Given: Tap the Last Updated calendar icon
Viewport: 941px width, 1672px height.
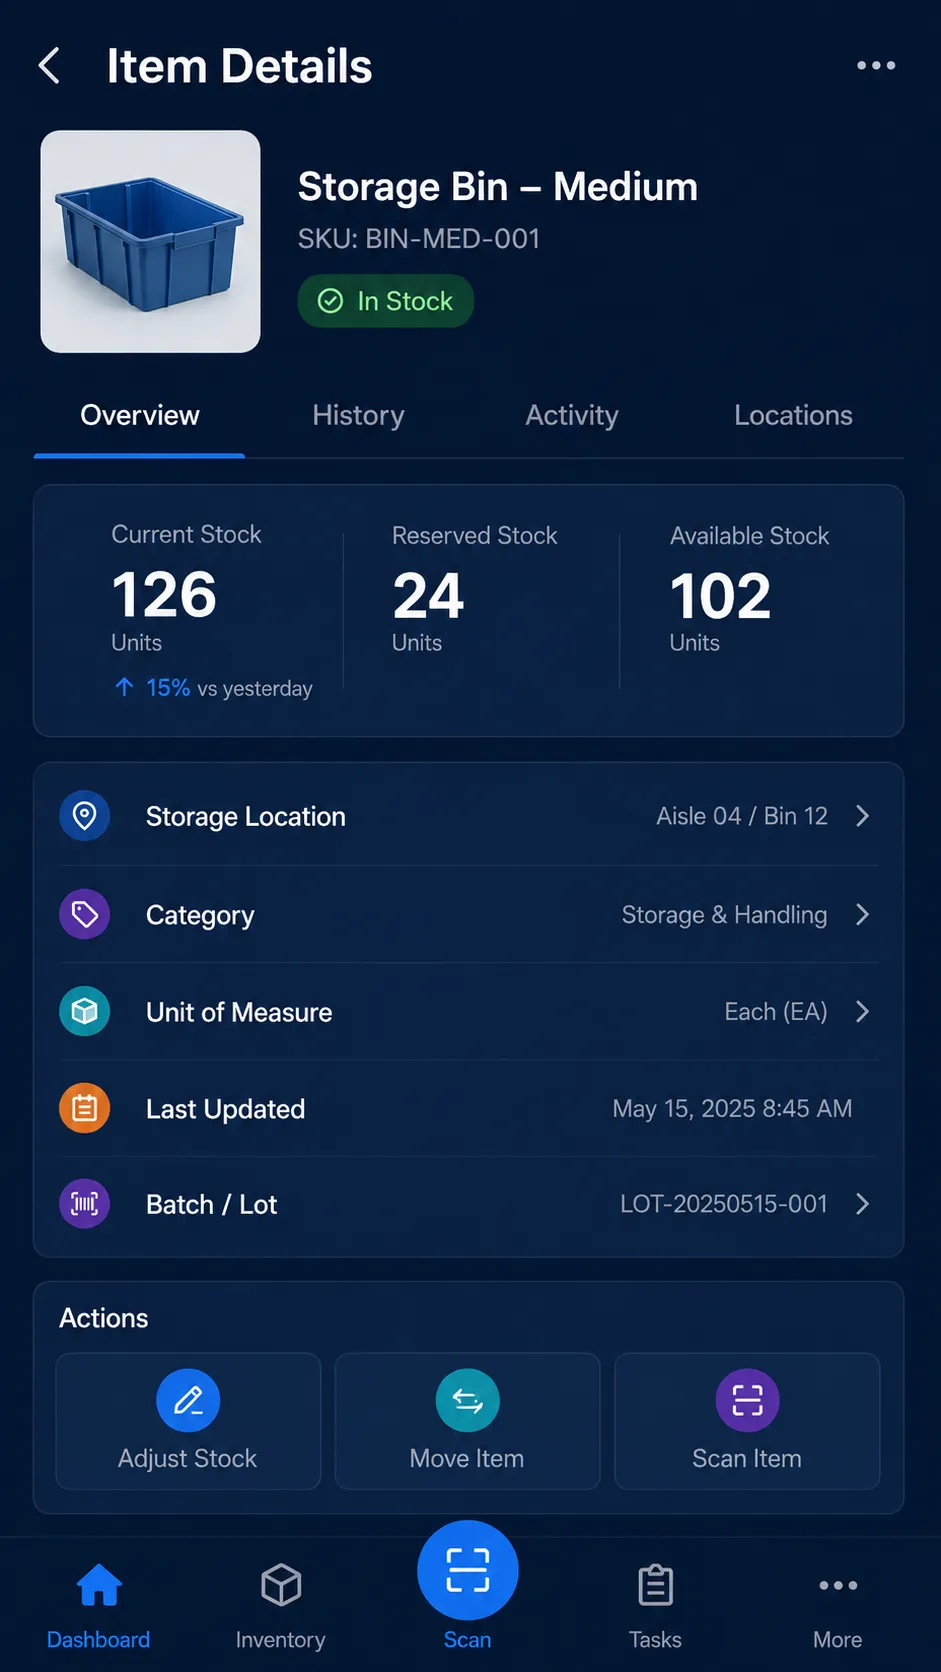Looking at the screenshot, I should tap(85, 1108).
